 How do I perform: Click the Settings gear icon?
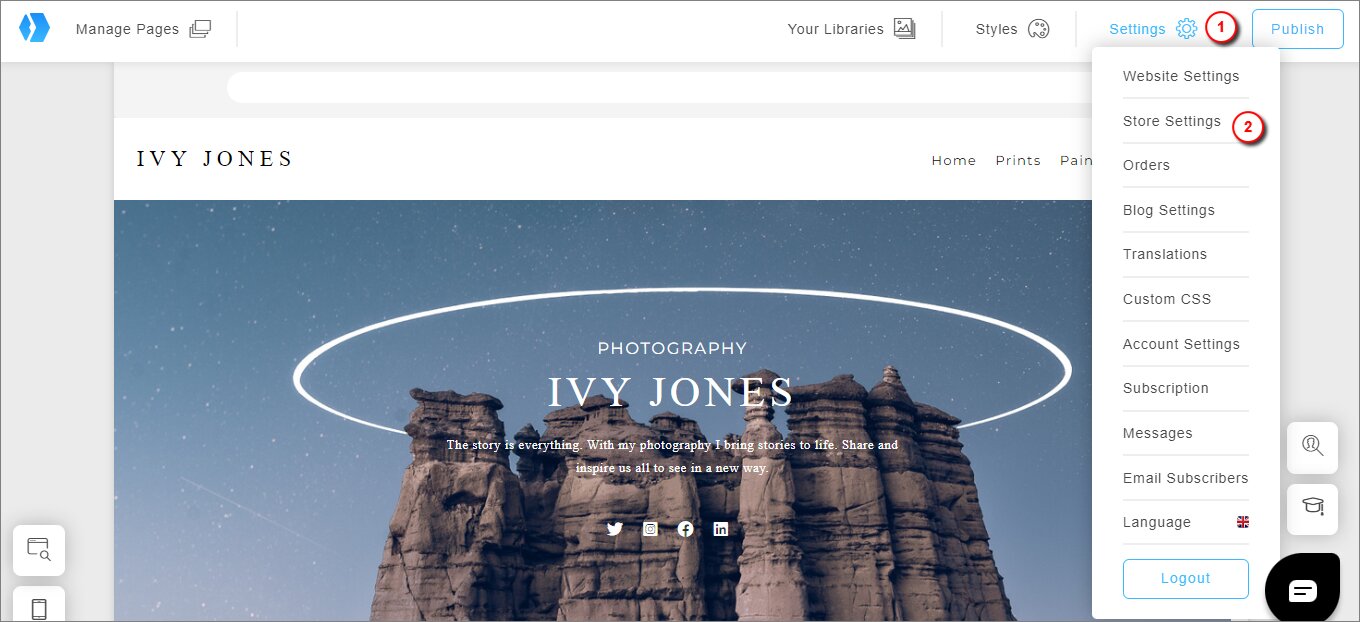(x=1187, y=29)
